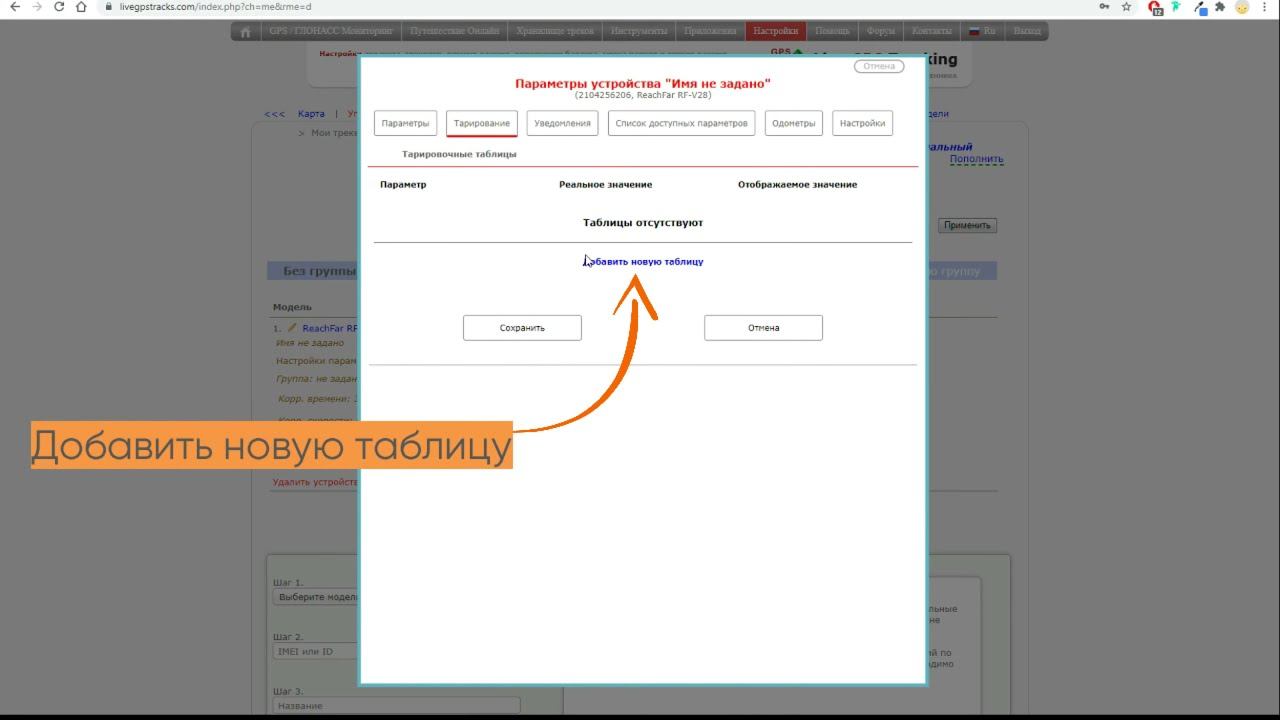The image size is (1280, 720).
Task: Dismiss the dialog with the top Отмена pill button
Action: point(879,66)
